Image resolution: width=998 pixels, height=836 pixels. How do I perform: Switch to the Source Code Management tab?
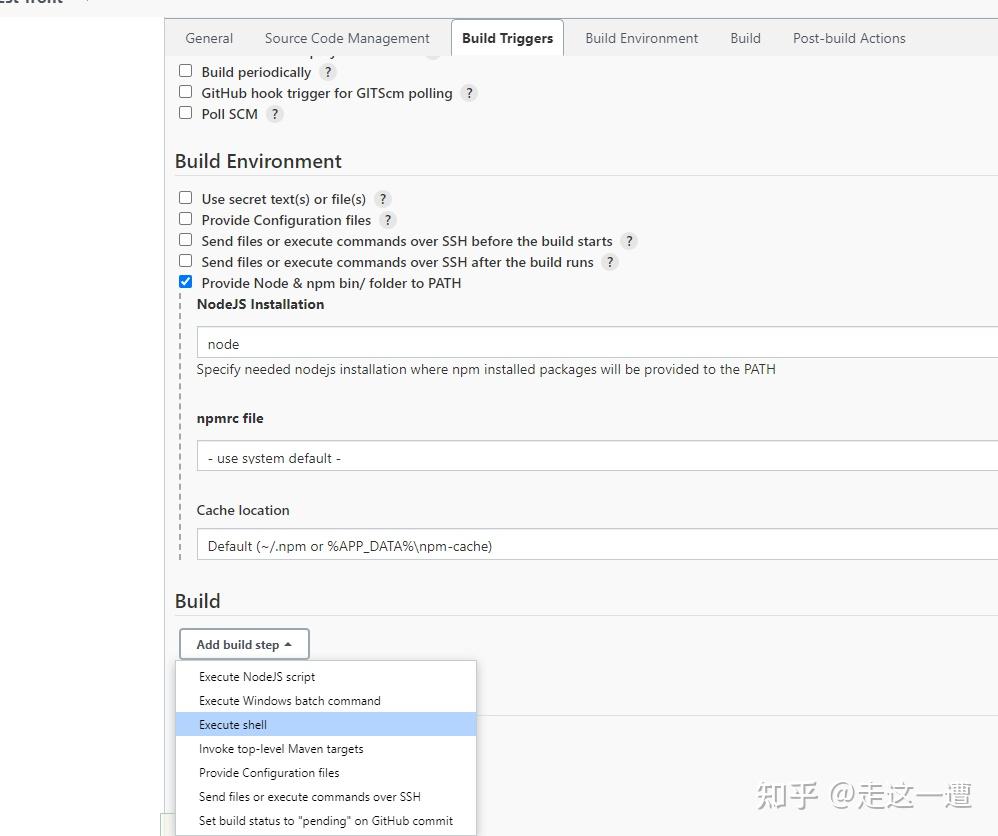click(x=347, y=38)
